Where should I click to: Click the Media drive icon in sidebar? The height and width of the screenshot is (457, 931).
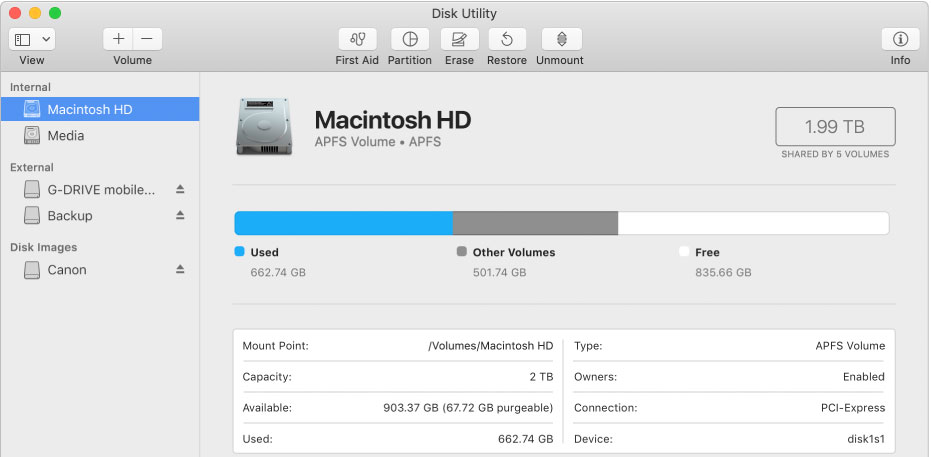point(32,135)
